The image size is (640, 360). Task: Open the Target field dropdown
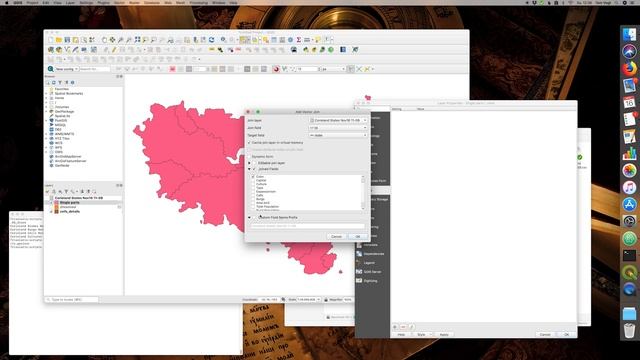pos(338,135)
